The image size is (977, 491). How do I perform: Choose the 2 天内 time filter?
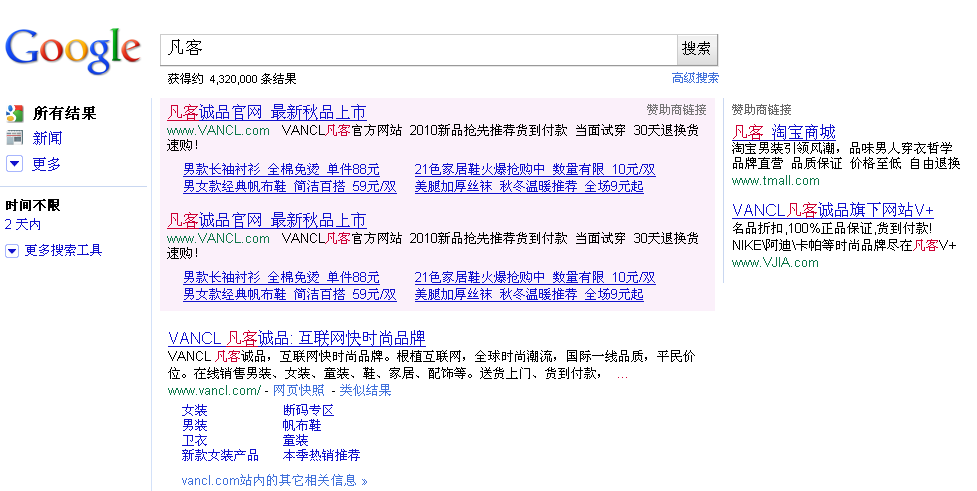22,224
